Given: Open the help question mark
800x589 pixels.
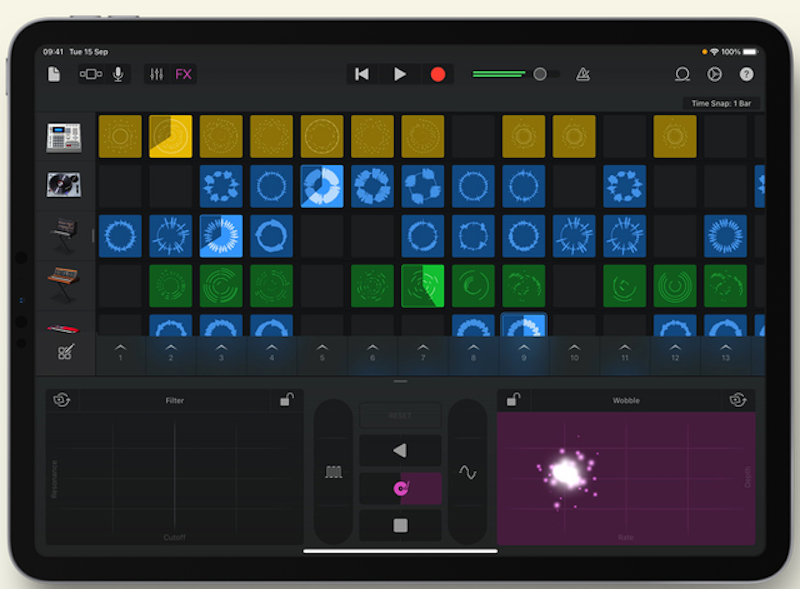Looking at the screenshot, I should 746,75.
